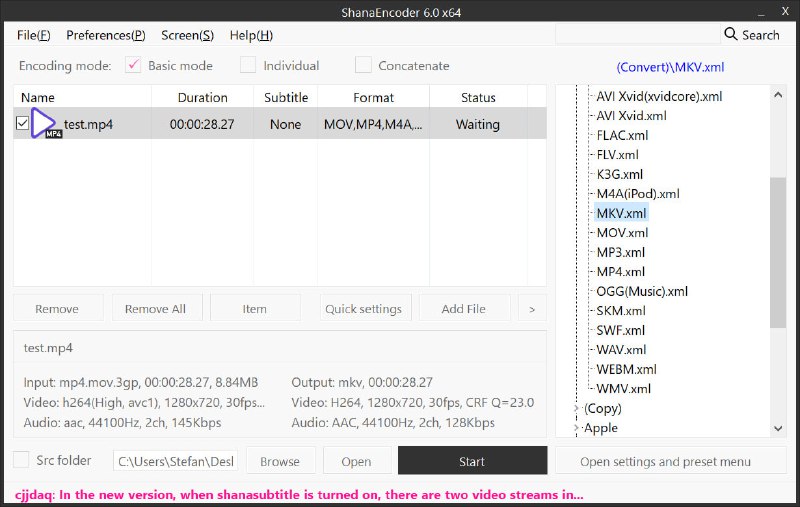
Task: Open the Preferences menu
Action: tap(105, 35)
